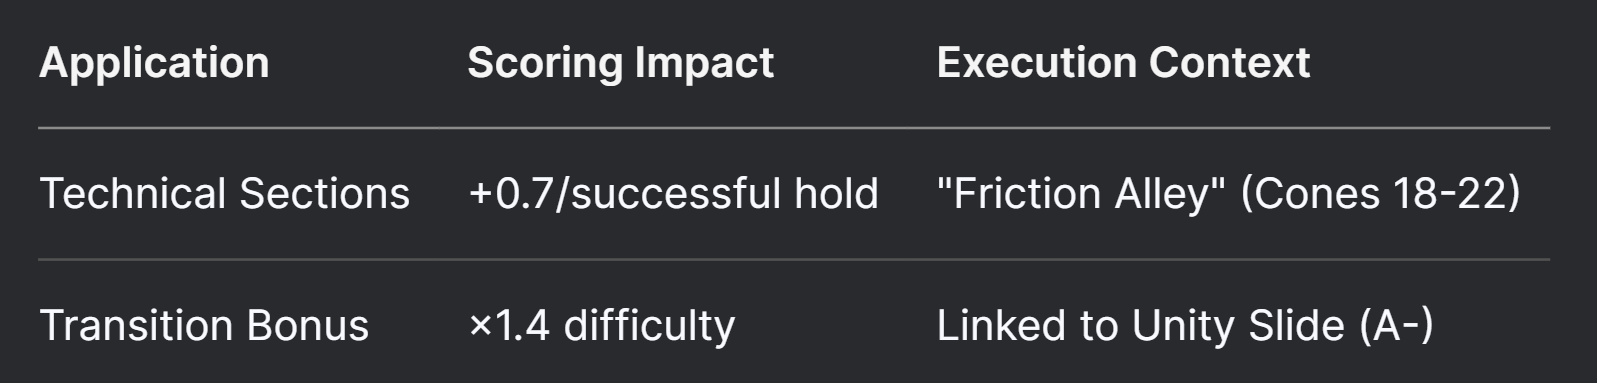Click the +0.7 value text
The image size is (1597, 383).
510,193
